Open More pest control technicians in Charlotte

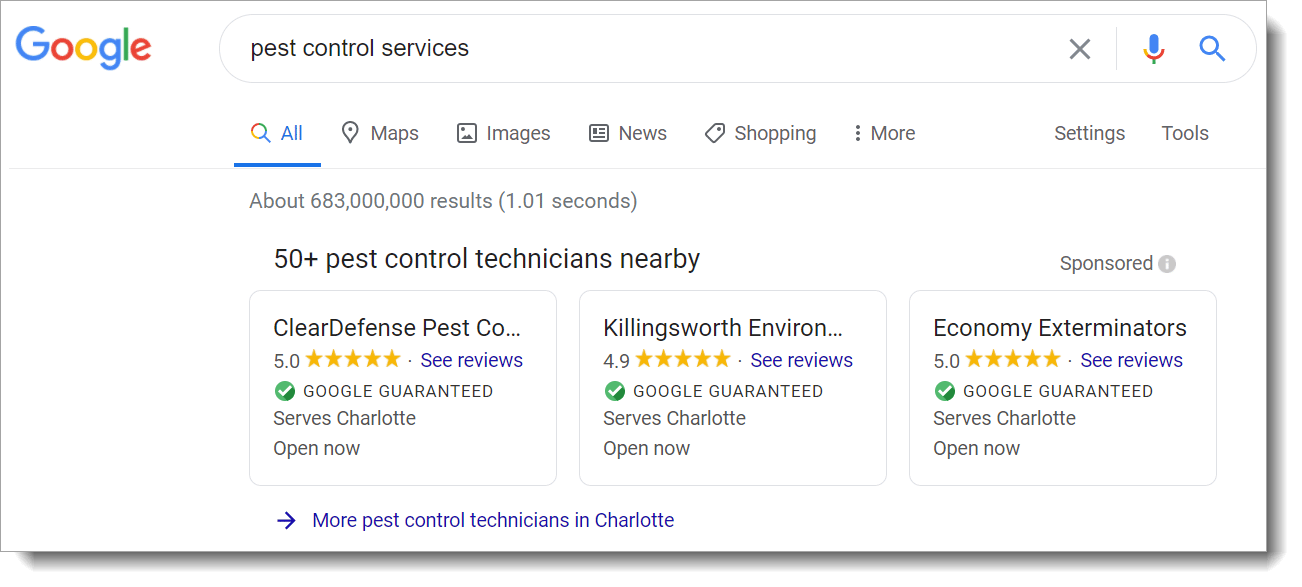click(492, 520)
